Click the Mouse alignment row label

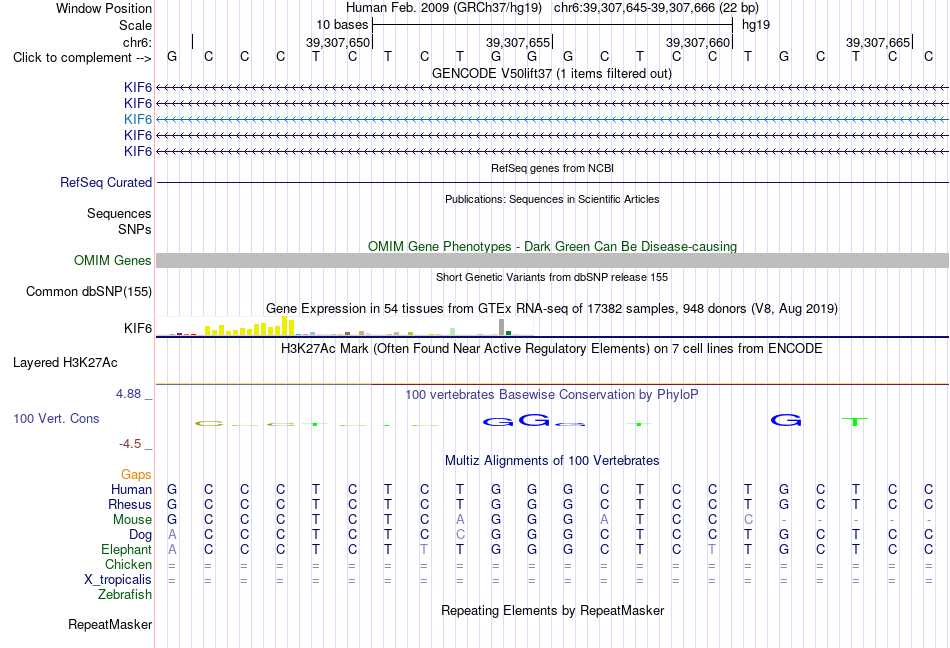point(132,520)
